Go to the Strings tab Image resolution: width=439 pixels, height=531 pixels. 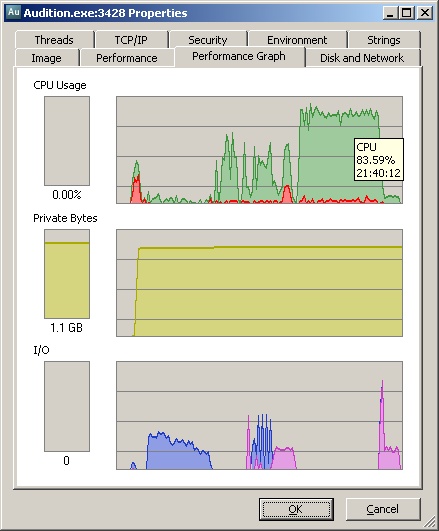(384, 40)
